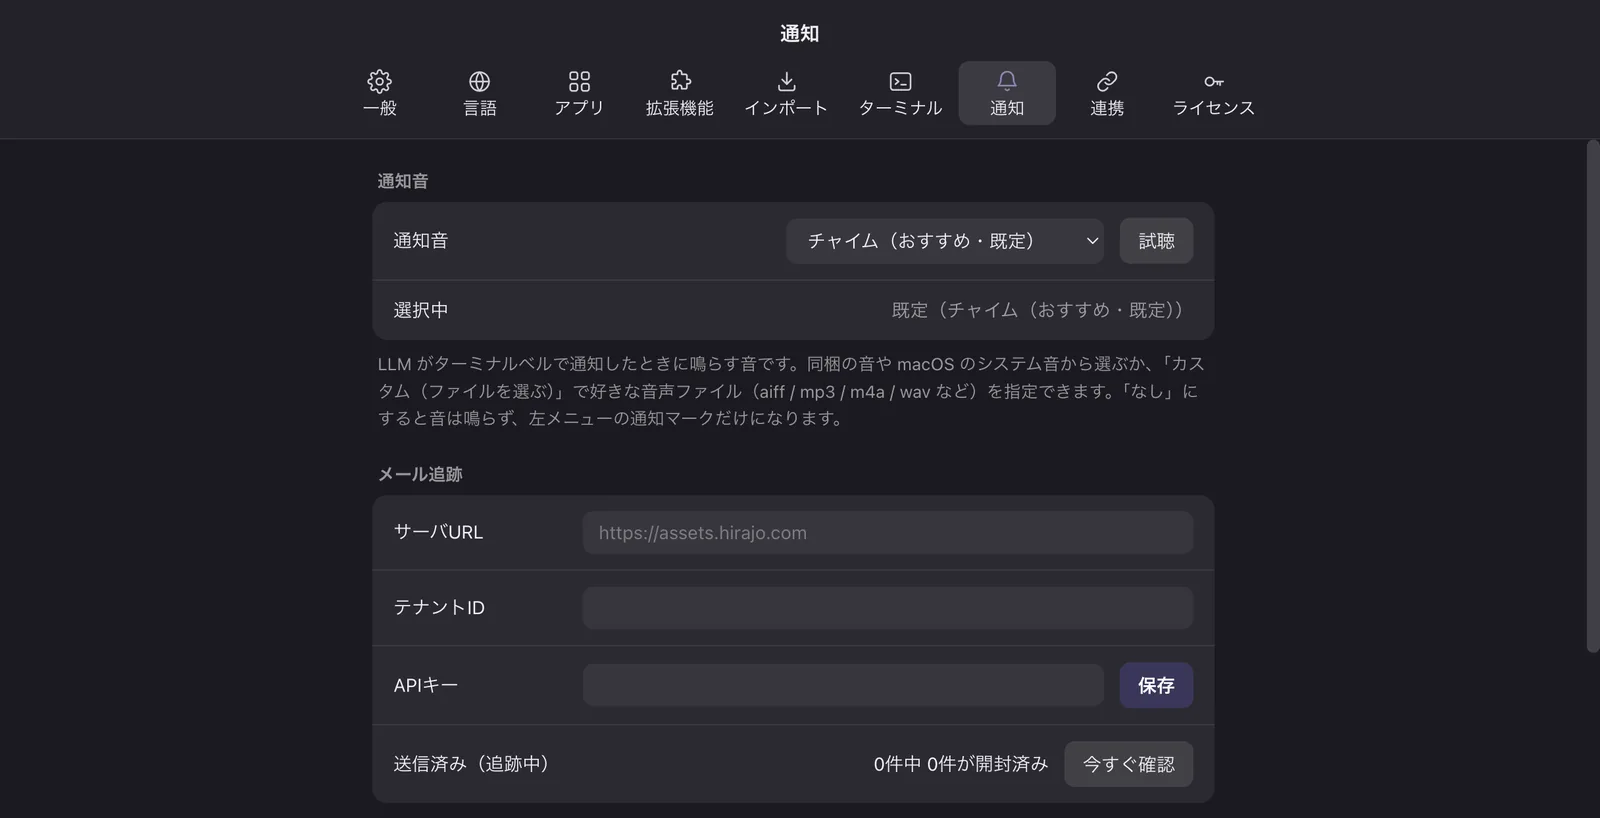This screenshot has height=818, width=1600.
Task: Click the vertical scrollbar on the right
Action: [1593, 397]
